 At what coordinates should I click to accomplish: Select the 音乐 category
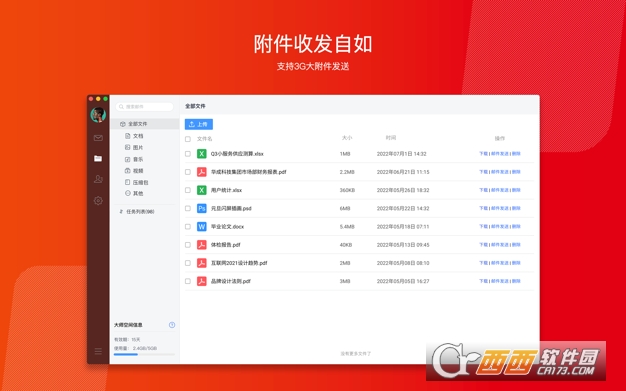pos(134,159)
